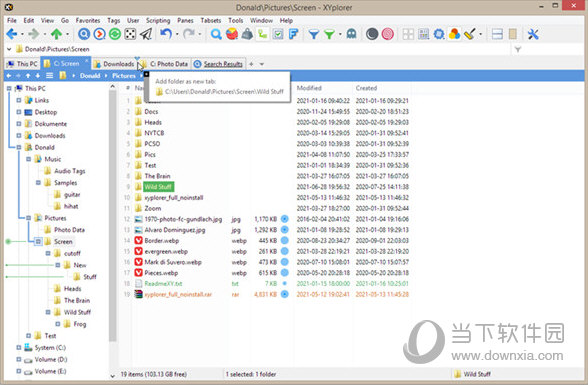Click the blue Undo arrow icon

tap(165, 34)
